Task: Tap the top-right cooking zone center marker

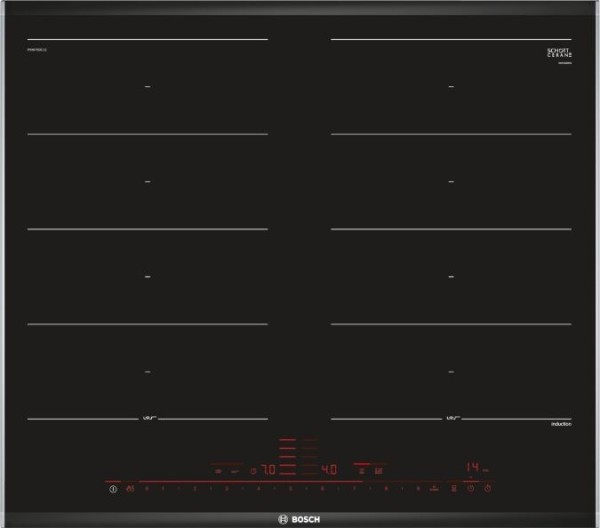Action: pyautogui.click(x=451, y=87)
